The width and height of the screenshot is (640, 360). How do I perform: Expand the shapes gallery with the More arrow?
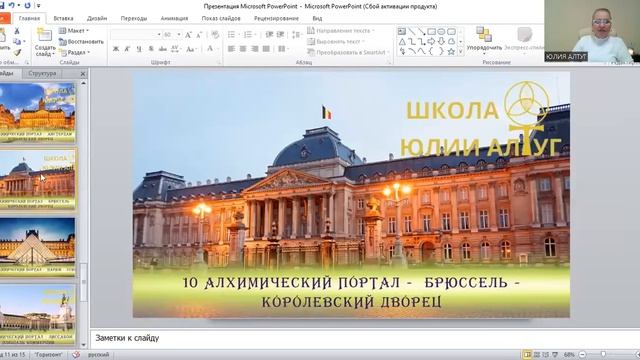click(461, 52)
